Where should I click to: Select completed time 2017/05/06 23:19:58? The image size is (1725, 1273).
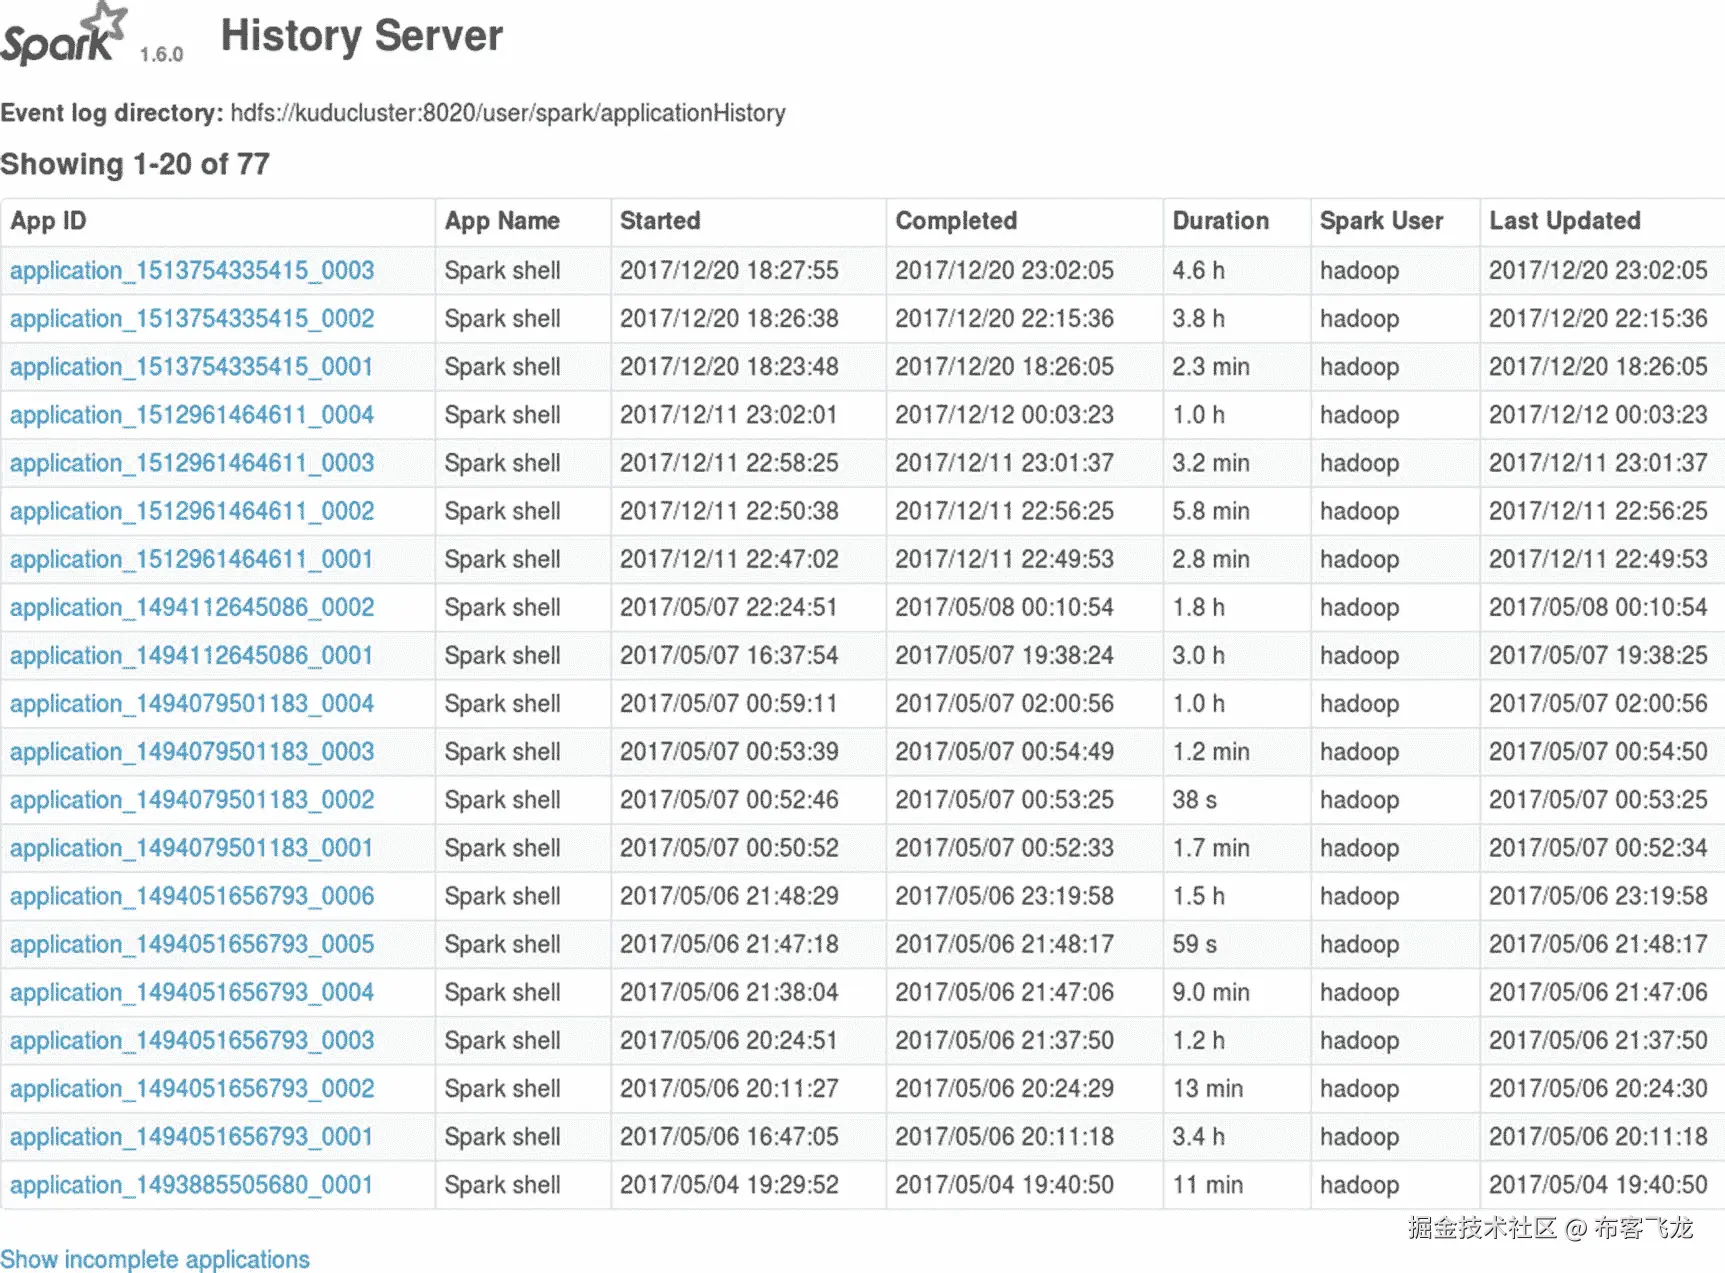tap(1004, 896)
